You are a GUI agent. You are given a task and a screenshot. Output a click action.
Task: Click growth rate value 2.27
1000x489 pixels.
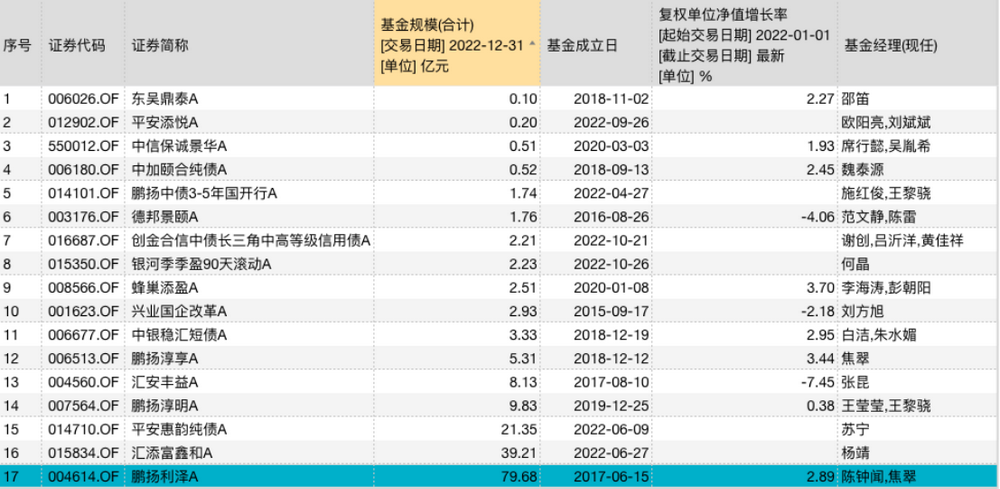tap(820, 99)
